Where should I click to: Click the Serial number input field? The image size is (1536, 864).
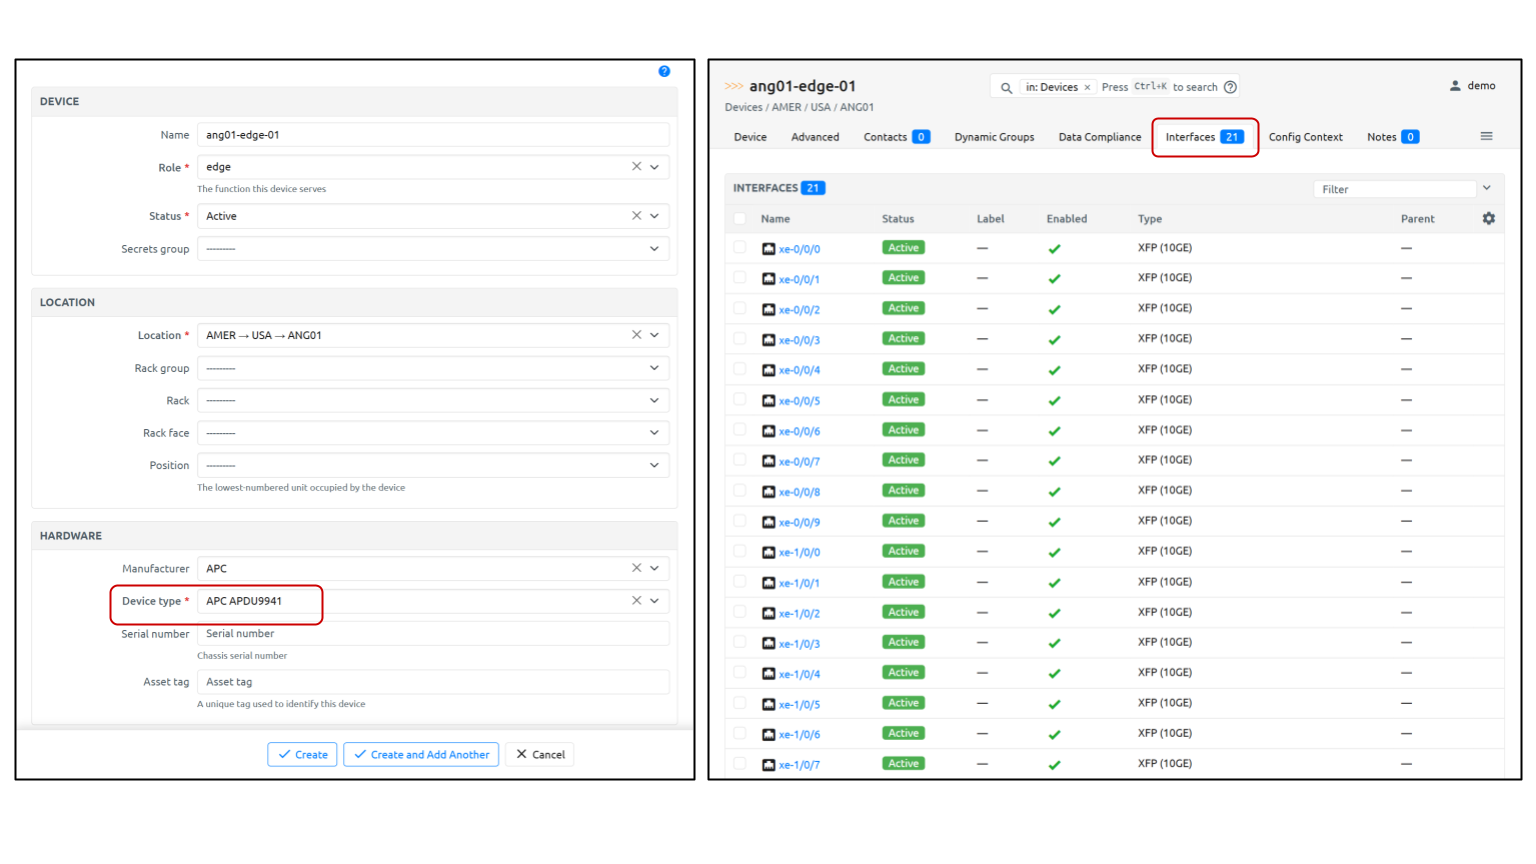(x=432, y=633)
